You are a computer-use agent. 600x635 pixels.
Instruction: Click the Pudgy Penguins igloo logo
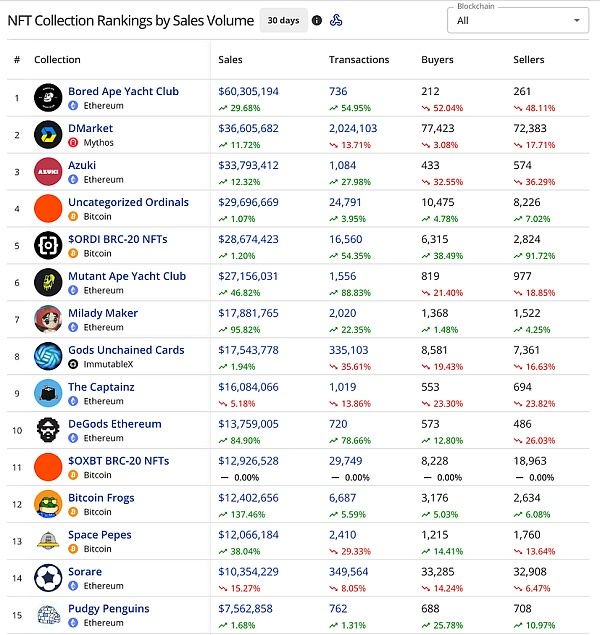tap(48, 615)
